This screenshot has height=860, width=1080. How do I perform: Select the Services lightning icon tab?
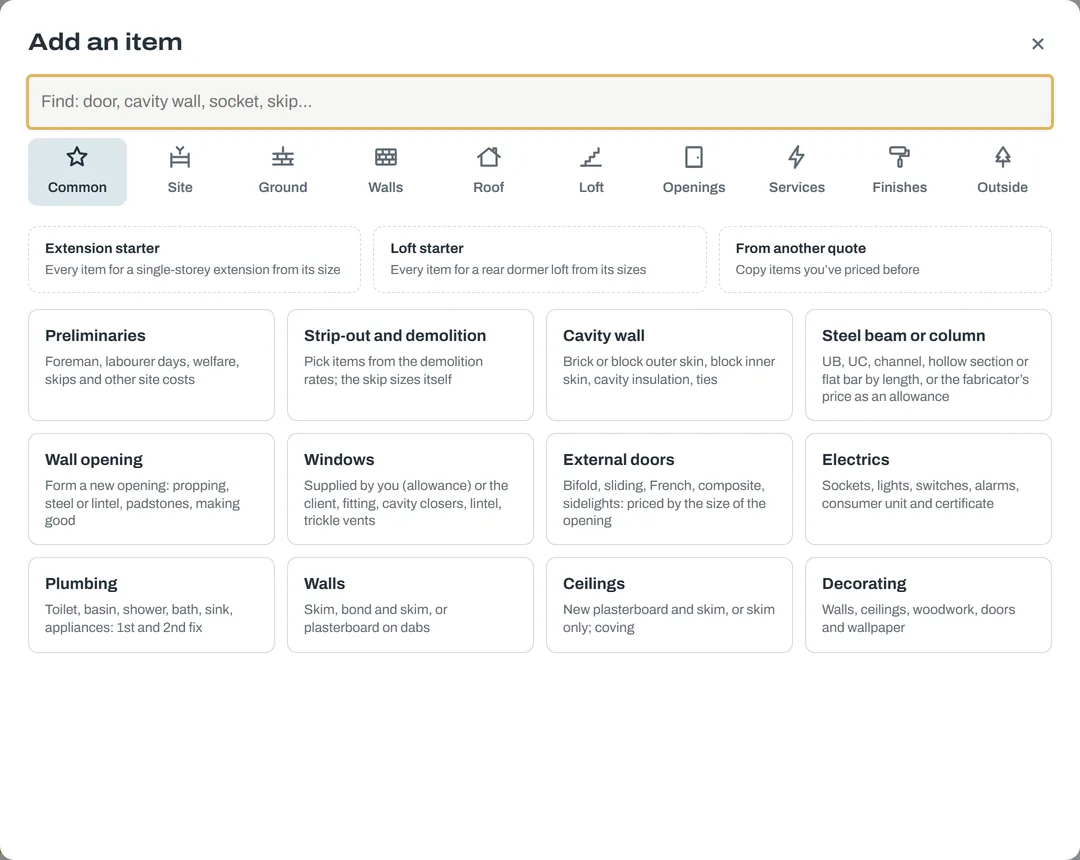(x=796, y=171)
